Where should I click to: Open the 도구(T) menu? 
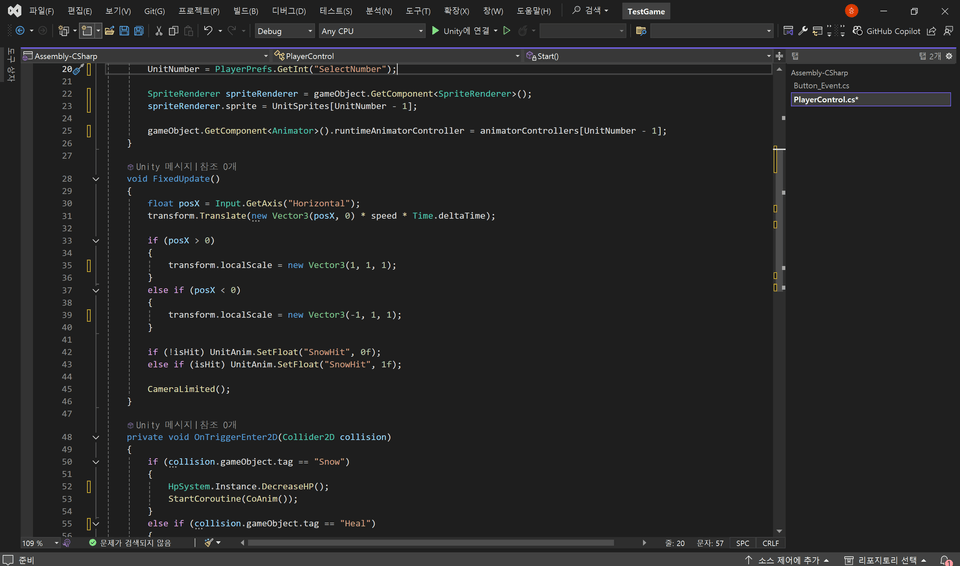(x=418, y=11)
